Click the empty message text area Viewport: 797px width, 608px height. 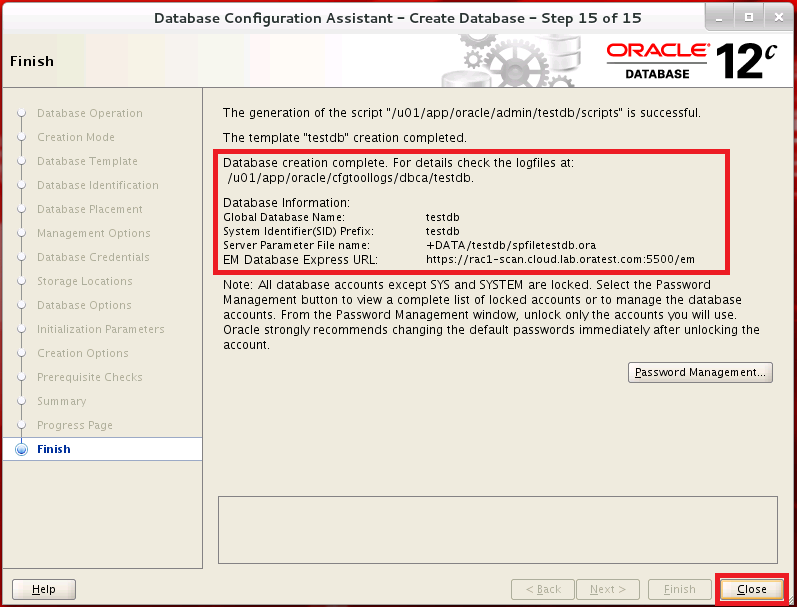497,528
